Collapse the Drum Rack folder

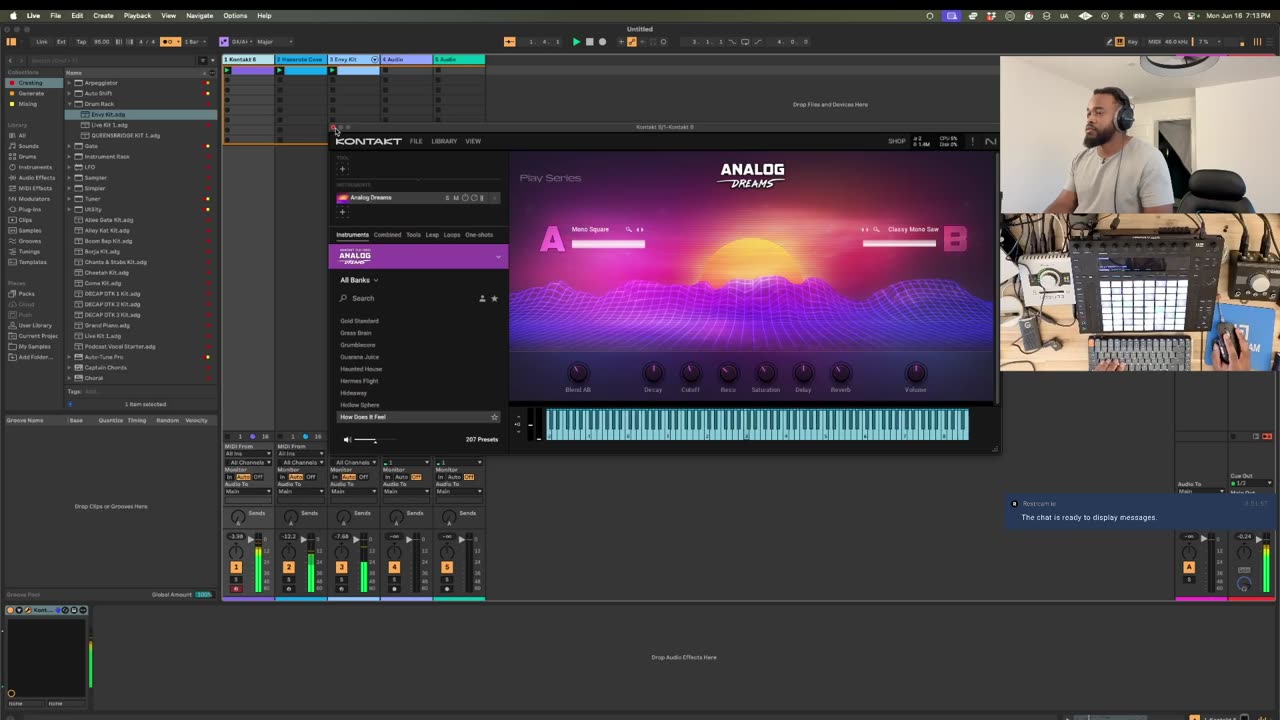click(69, 104)
